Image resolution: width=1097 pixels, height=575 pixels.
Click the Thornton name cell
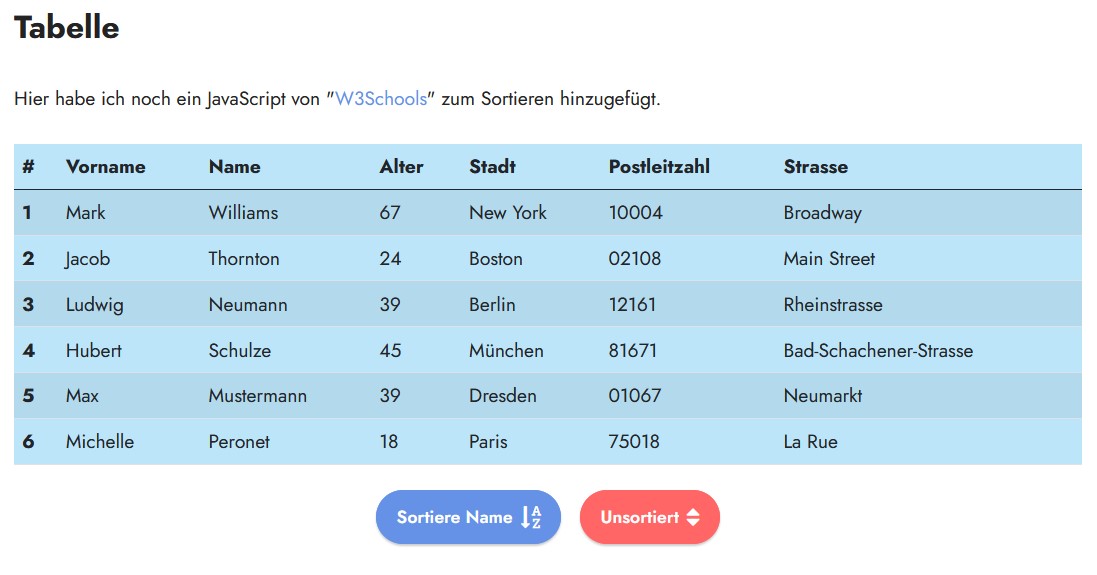244,259
